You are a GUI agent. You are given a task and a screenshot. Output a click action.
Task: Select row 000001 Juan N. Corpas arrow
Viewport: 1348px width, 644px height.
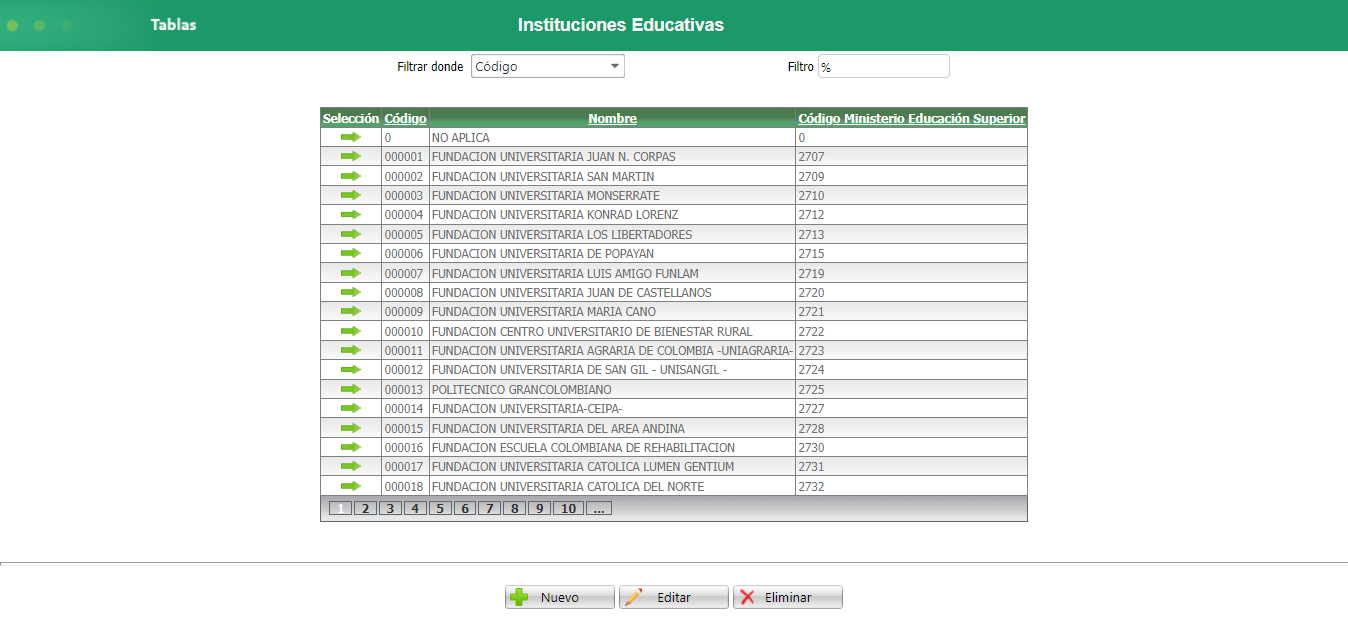coord(350,156)
